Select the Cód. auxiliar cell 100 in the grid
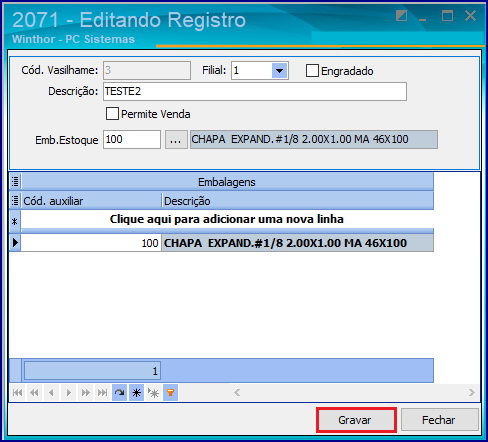The height and width of the screenshot is (442, 488). [x=91, y=243]
